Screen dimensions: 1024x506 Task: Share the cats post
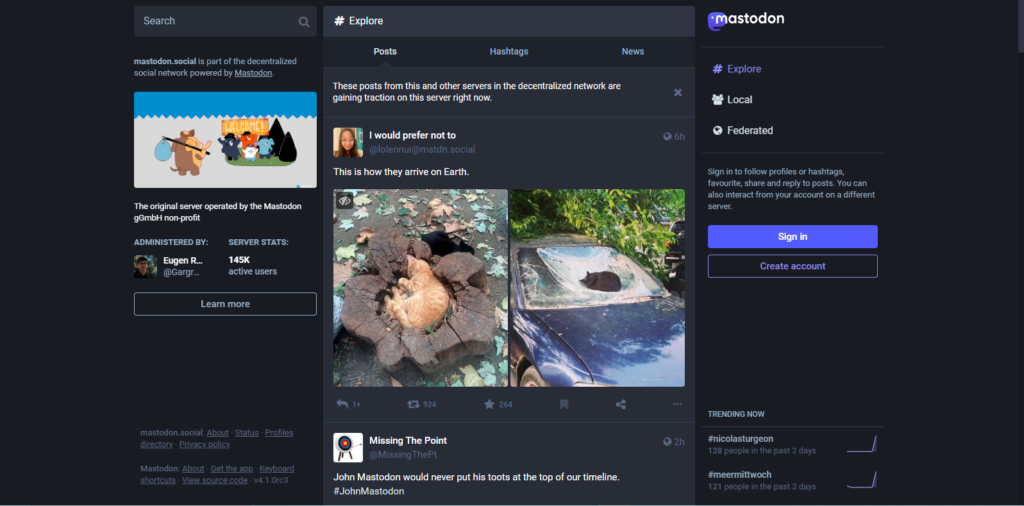click(x=620, y=404)
